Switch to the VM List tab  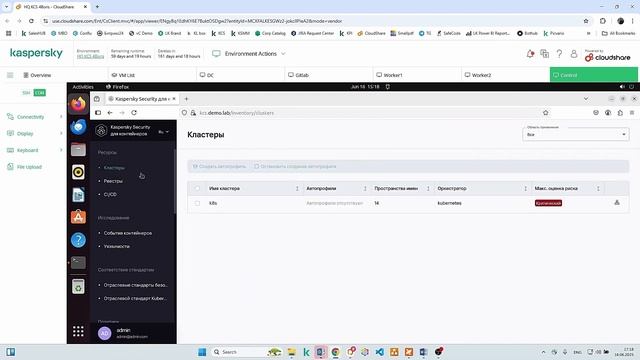click(152, 75)
